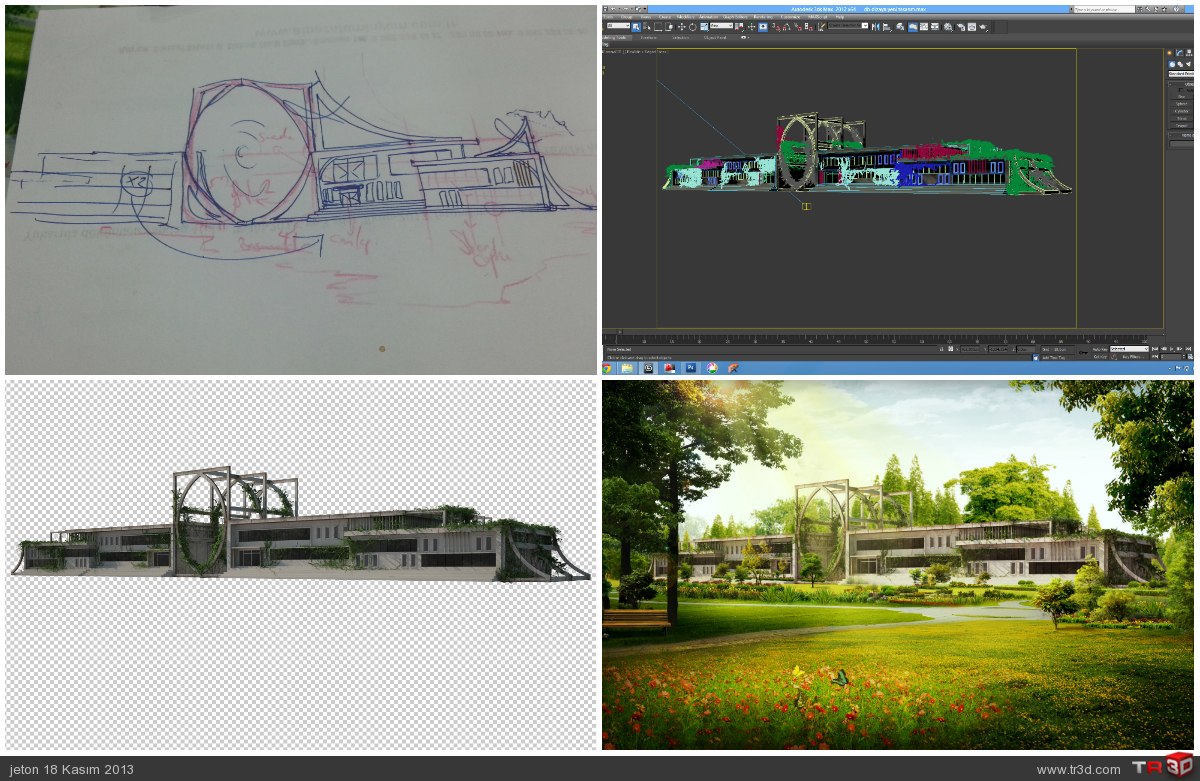Toggle Angle Snap
Screen dimensions: 1200x781
787,26
